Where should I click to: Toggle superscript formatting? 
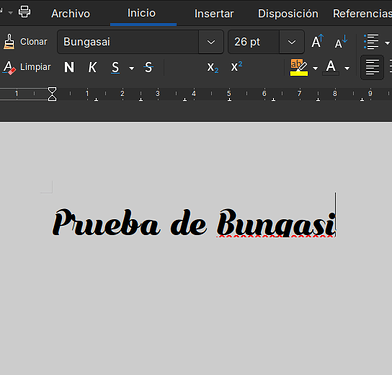click(x=236, y=67)
